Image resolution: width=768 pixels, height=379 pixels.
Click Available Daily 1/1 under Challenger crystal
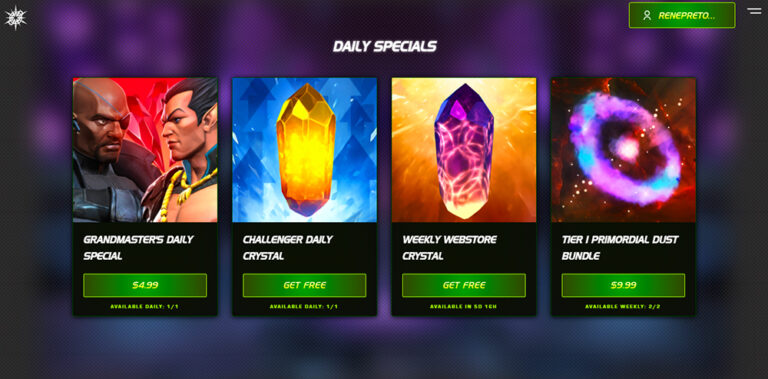304,307
